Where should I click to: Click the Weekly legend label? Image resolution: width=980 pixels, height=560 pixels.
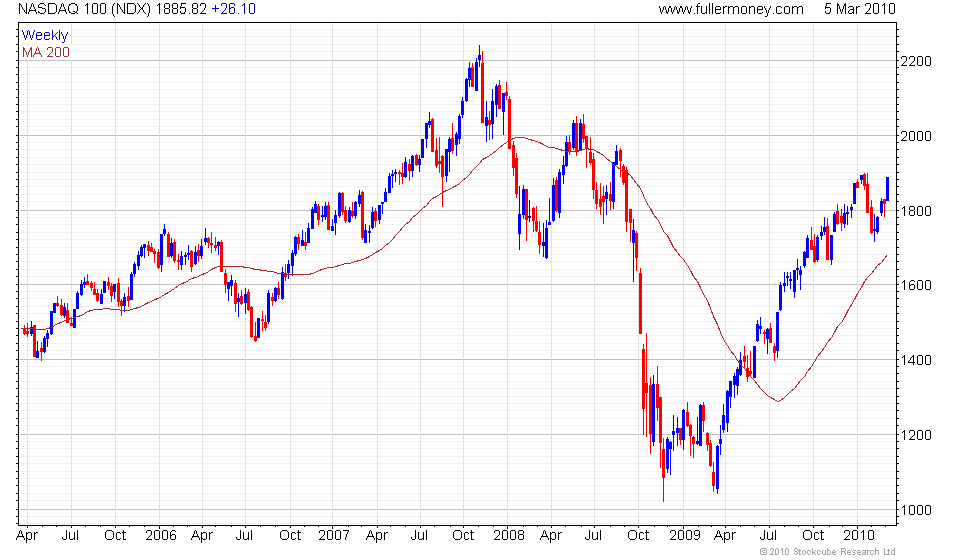pyautogui.click(x=44, y=36)
